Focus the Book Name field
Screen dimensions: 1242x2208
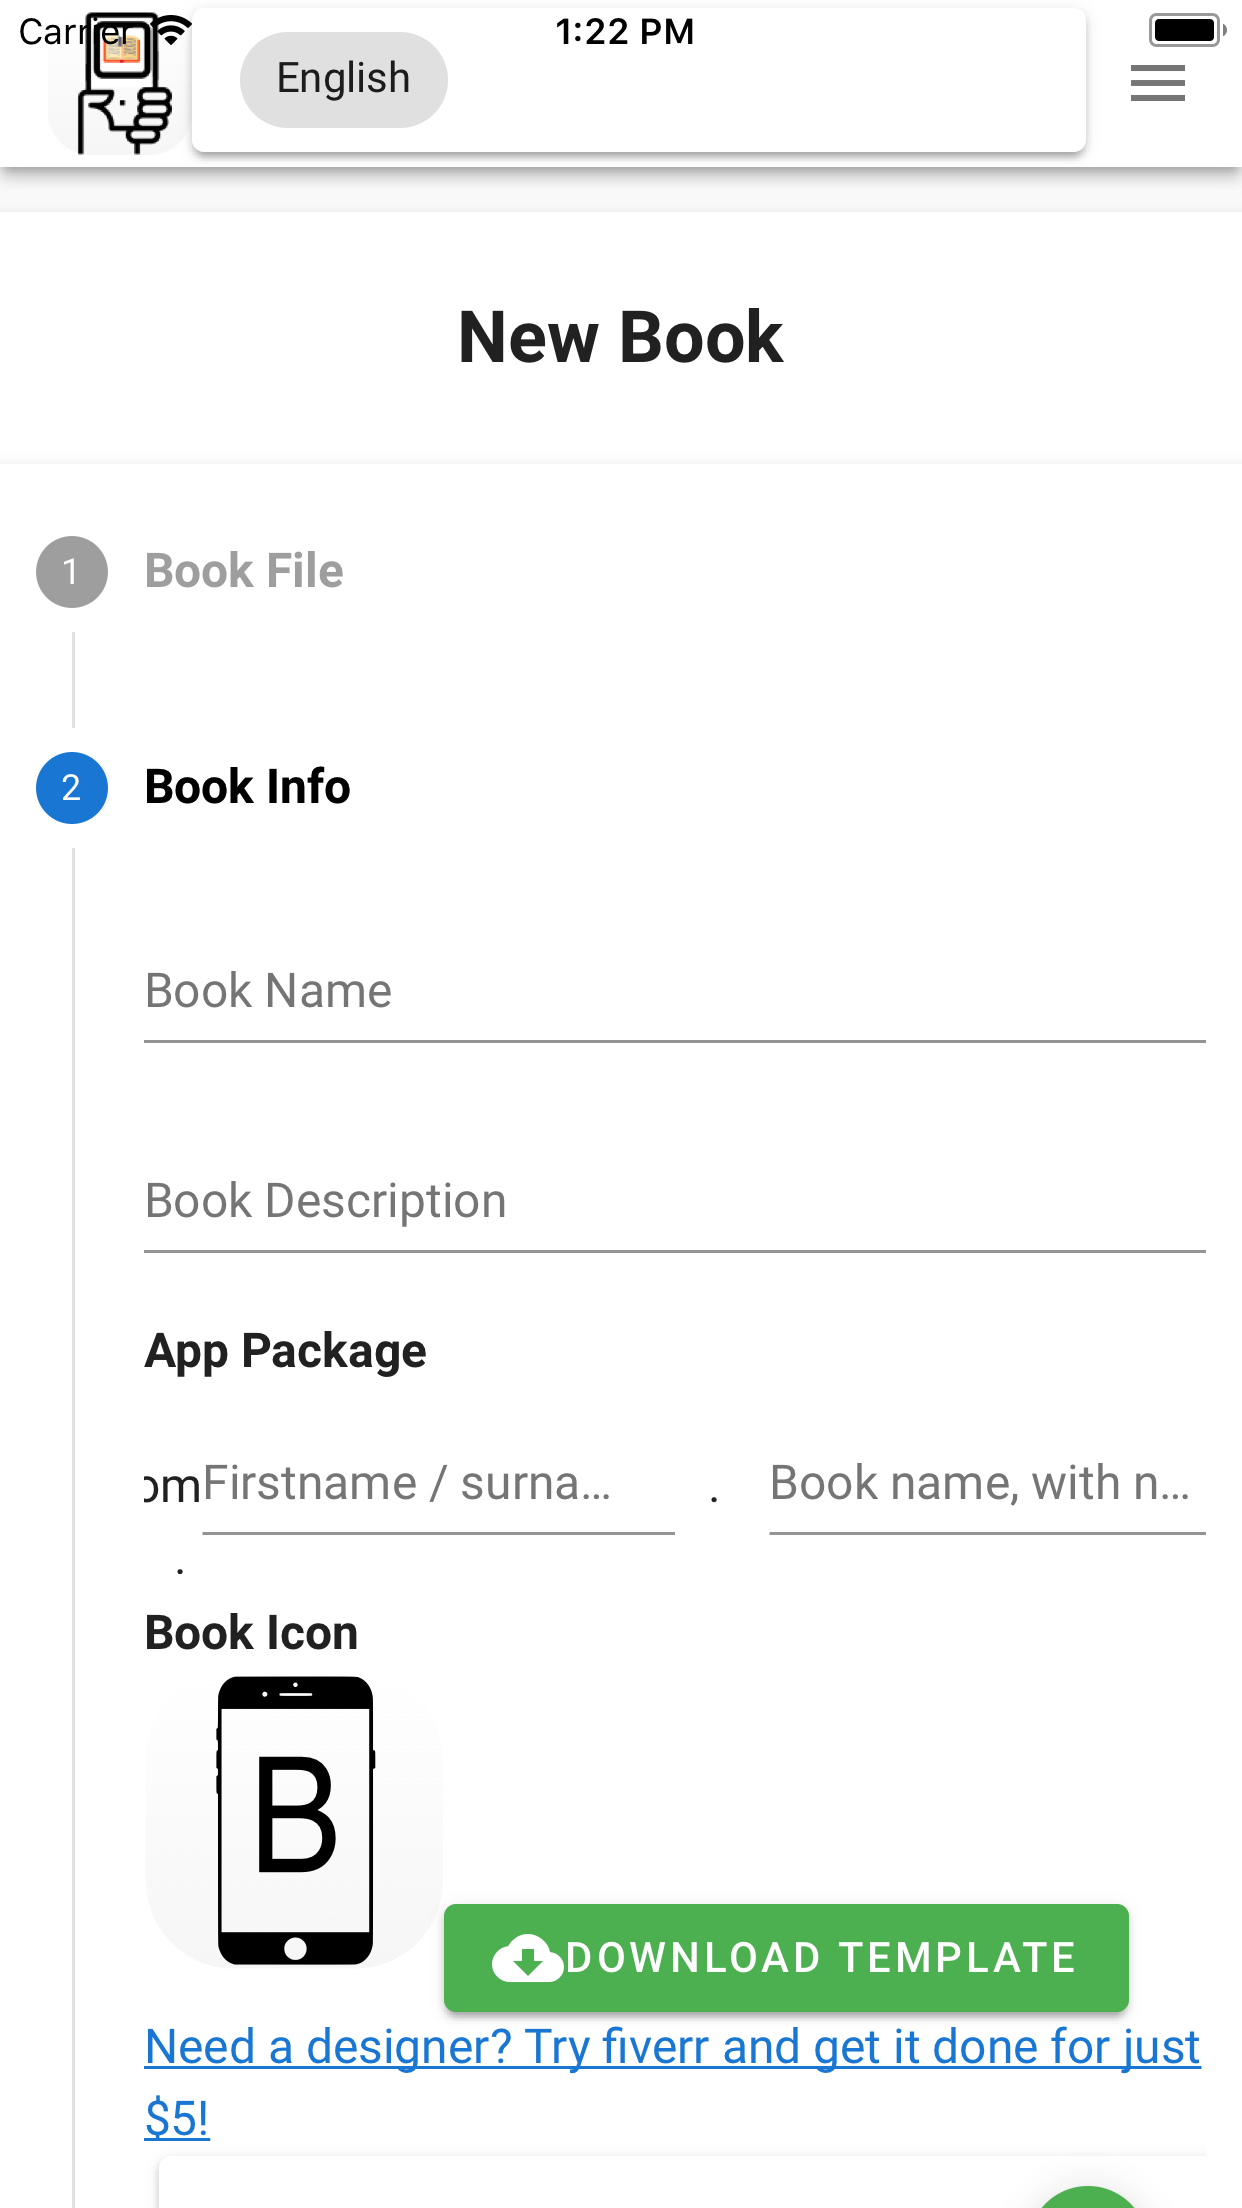[x=674, y=992]
